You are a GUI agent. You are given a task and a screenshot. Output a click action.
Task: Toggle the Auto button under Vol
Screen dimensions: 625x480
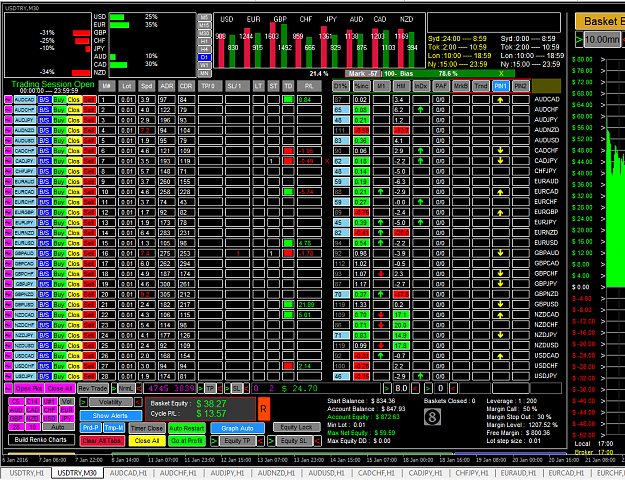pos(58,427)
